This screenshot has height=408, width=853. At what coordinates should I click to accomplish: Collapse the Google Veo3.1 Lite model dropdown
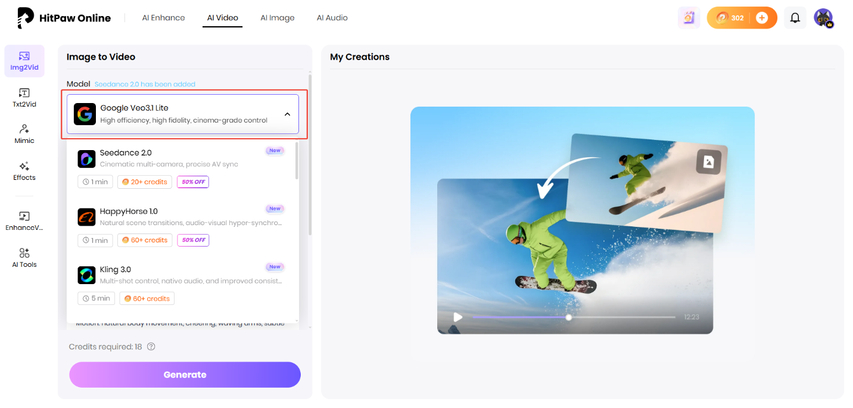click(x=183, y=114)
